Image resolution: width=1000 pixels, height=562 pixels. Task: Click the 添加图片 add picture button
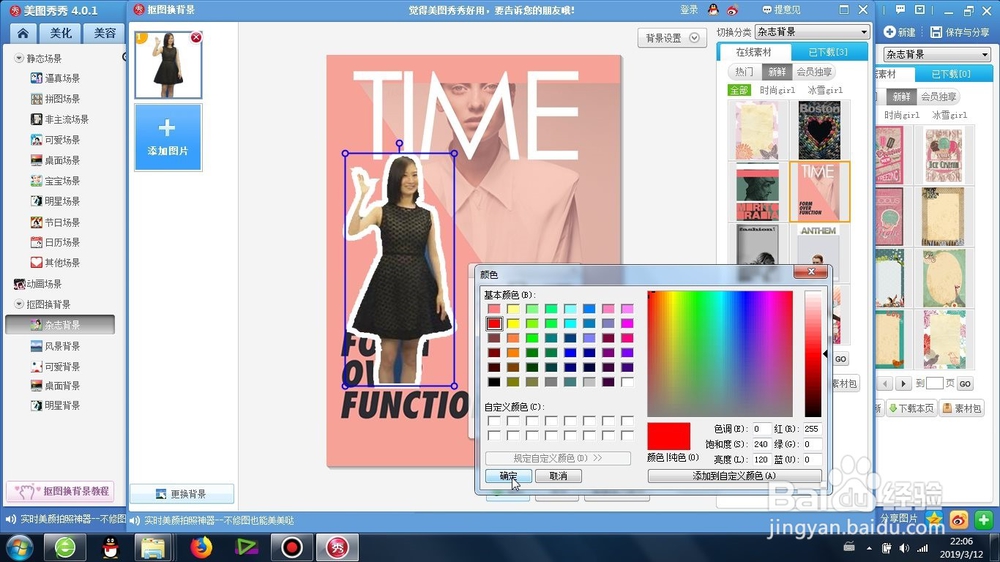click(x=168, y=138)
